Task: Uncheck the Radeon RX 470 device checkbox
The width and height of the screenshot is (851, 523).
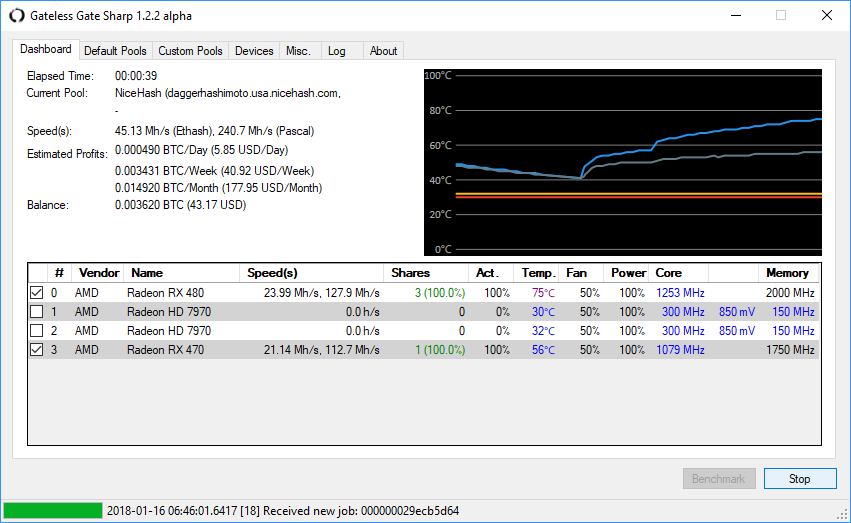Action: (x=36, y=350)
